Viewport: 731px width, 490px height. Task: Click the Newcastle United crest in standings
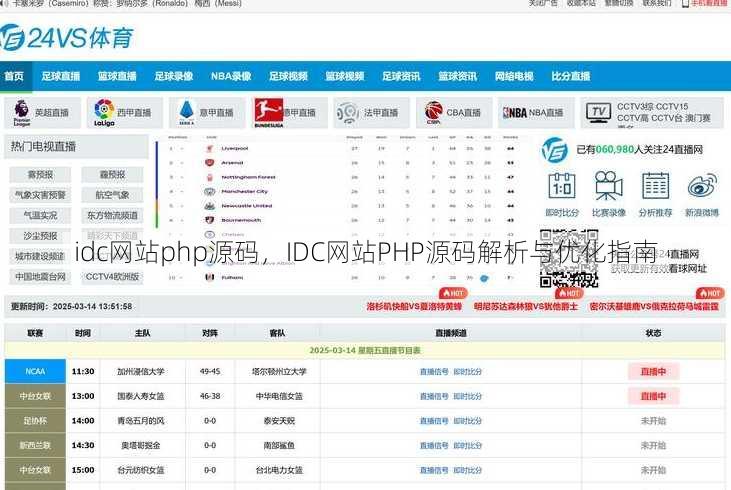click(210, 206)
